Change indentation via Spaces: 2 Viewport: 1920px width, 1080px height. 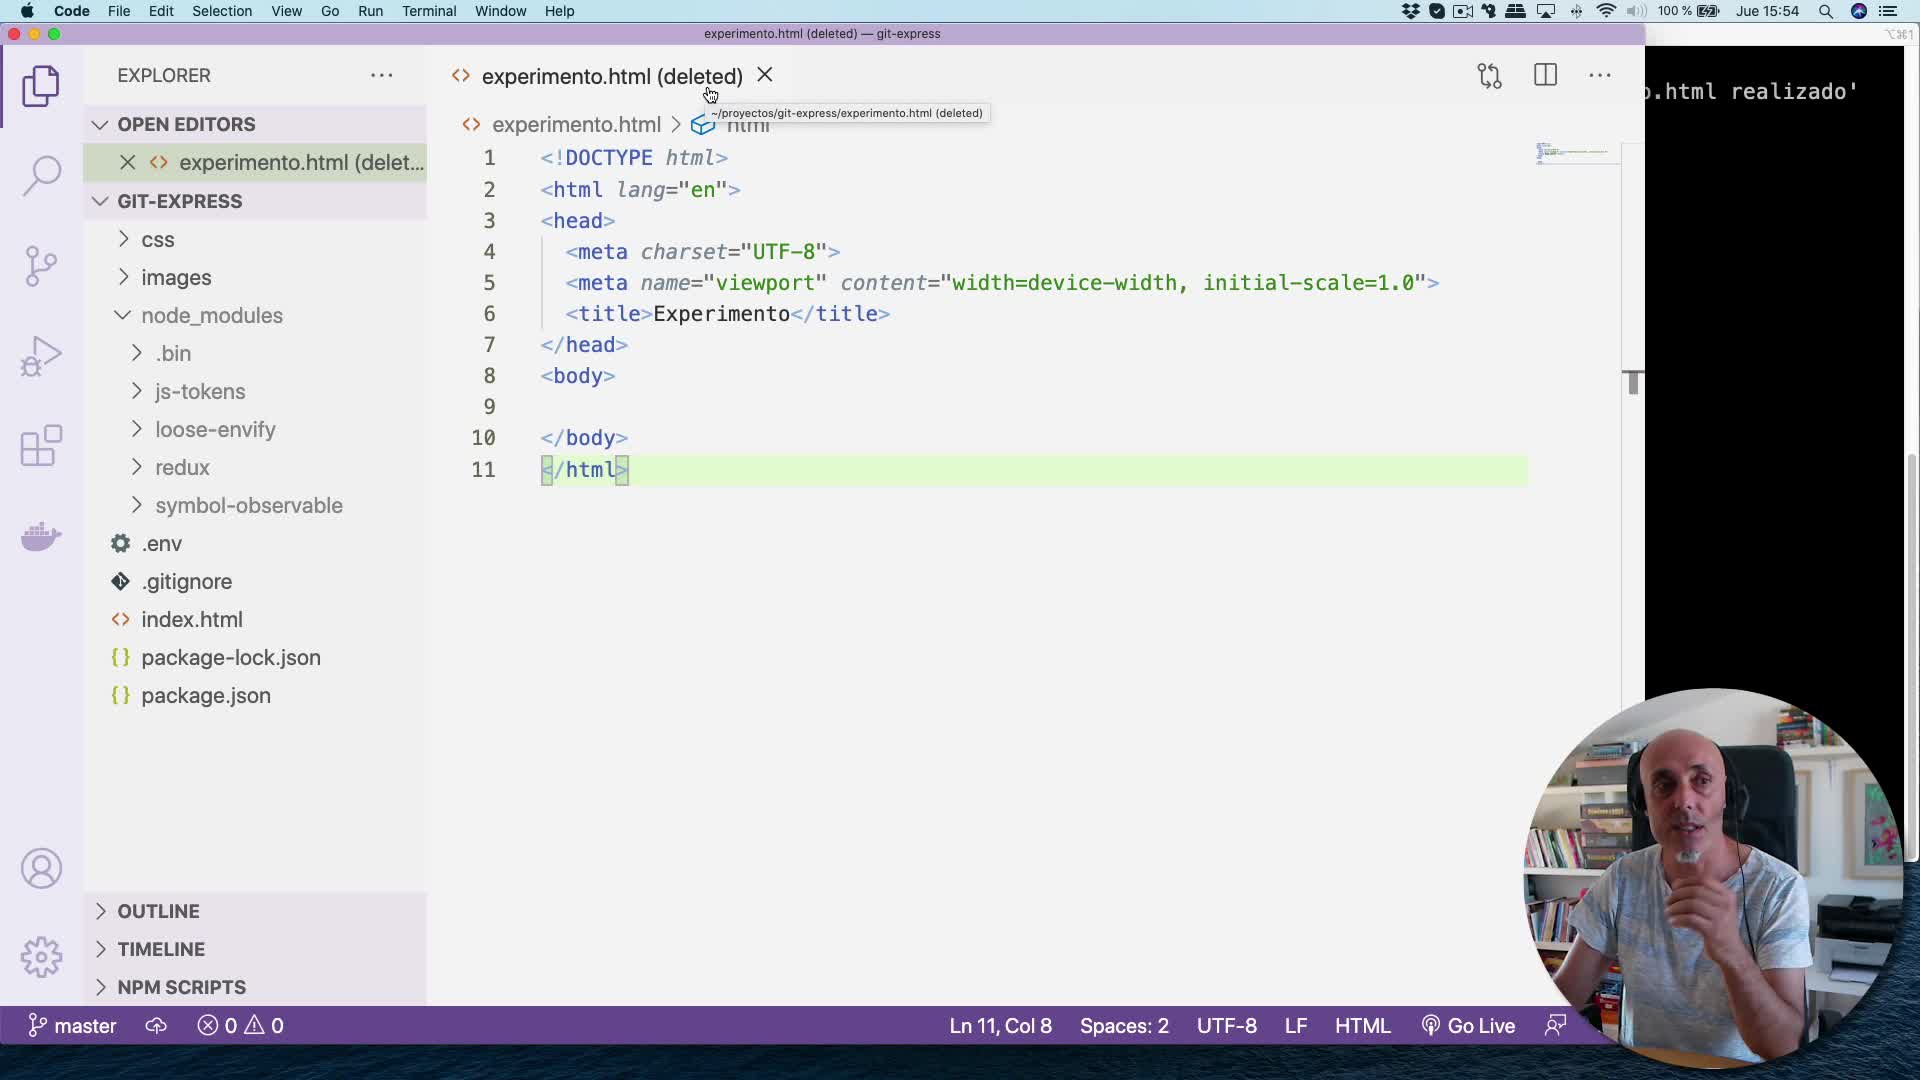[x=1124, y=1025]
